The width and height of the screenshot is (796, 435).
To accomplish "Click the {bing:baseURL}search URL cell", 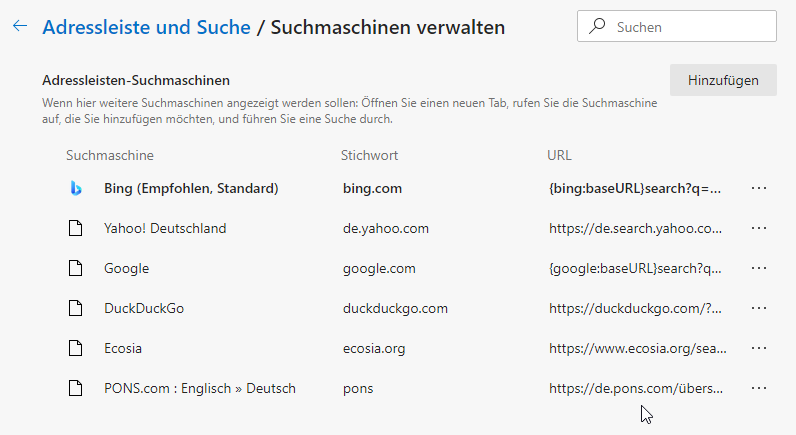I will coord(635,188).
